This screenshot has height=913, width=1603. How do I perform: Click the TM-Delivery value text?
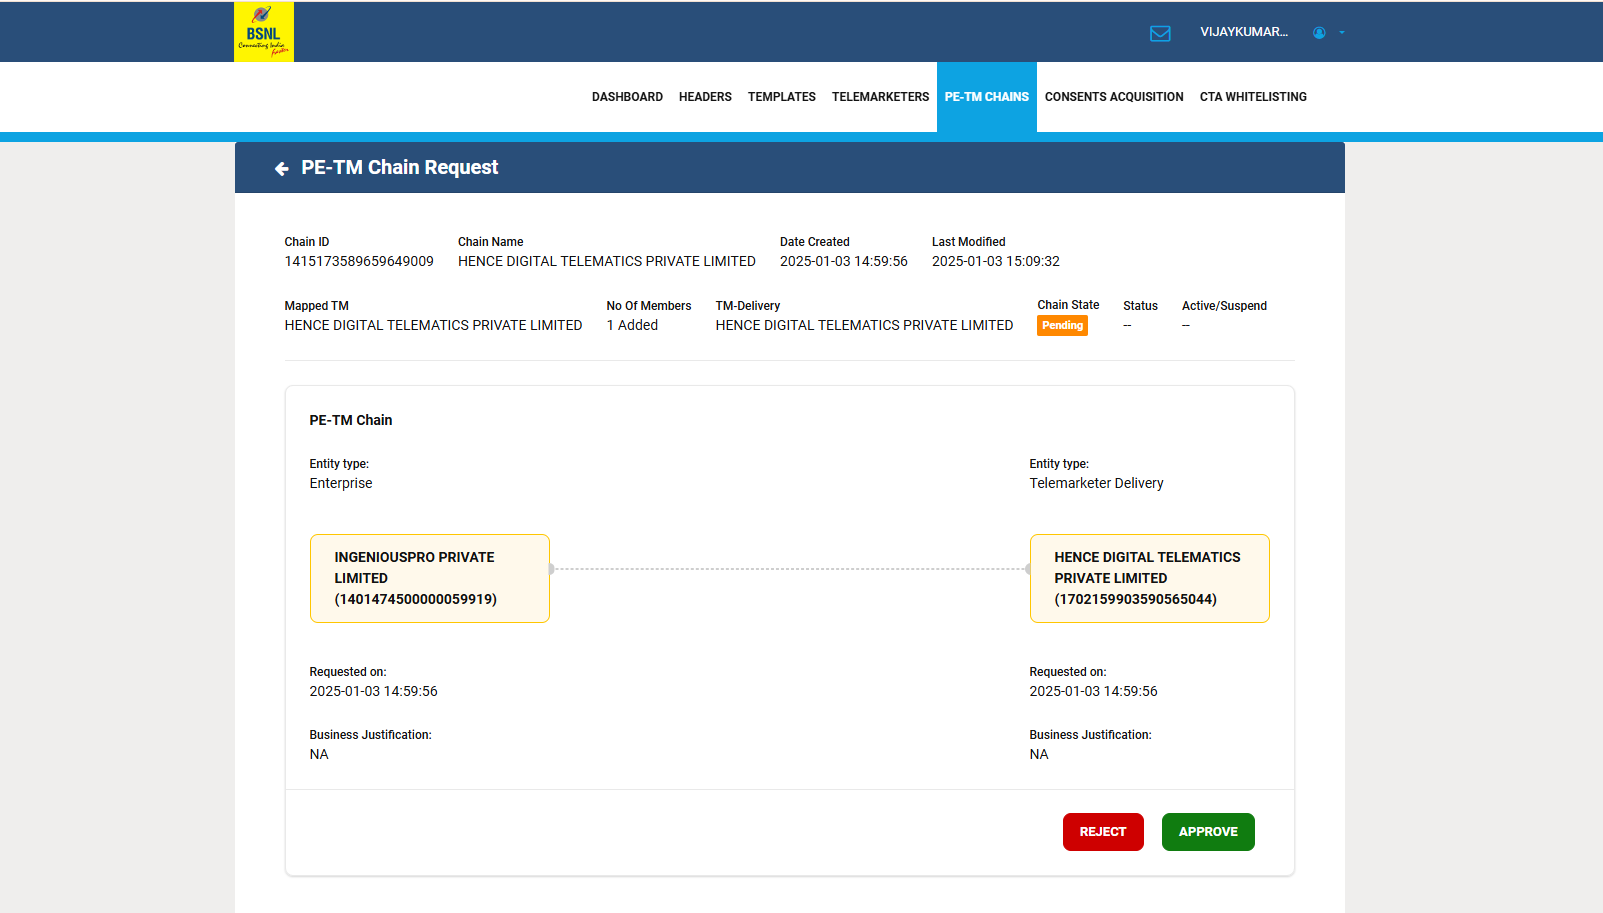(864, 325)
